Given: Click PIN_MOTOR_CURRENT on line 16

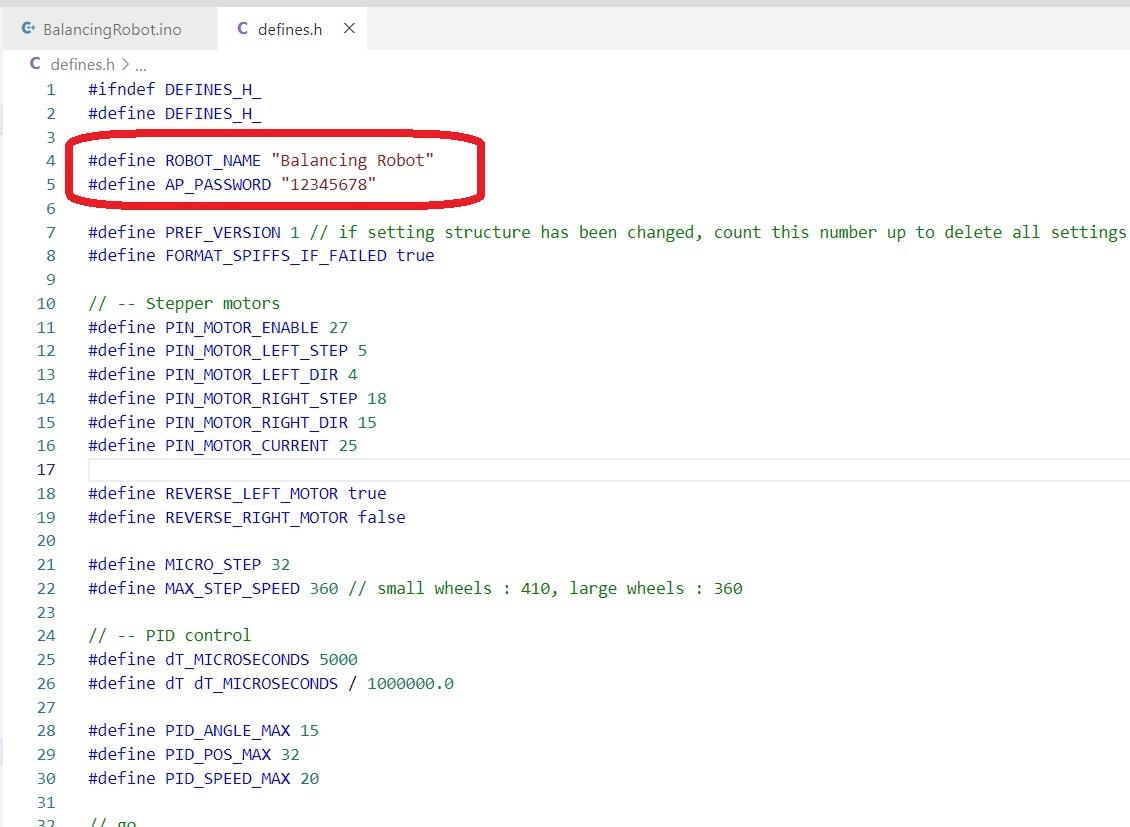Looking at the screenshot, I should [x=246, y=445].
